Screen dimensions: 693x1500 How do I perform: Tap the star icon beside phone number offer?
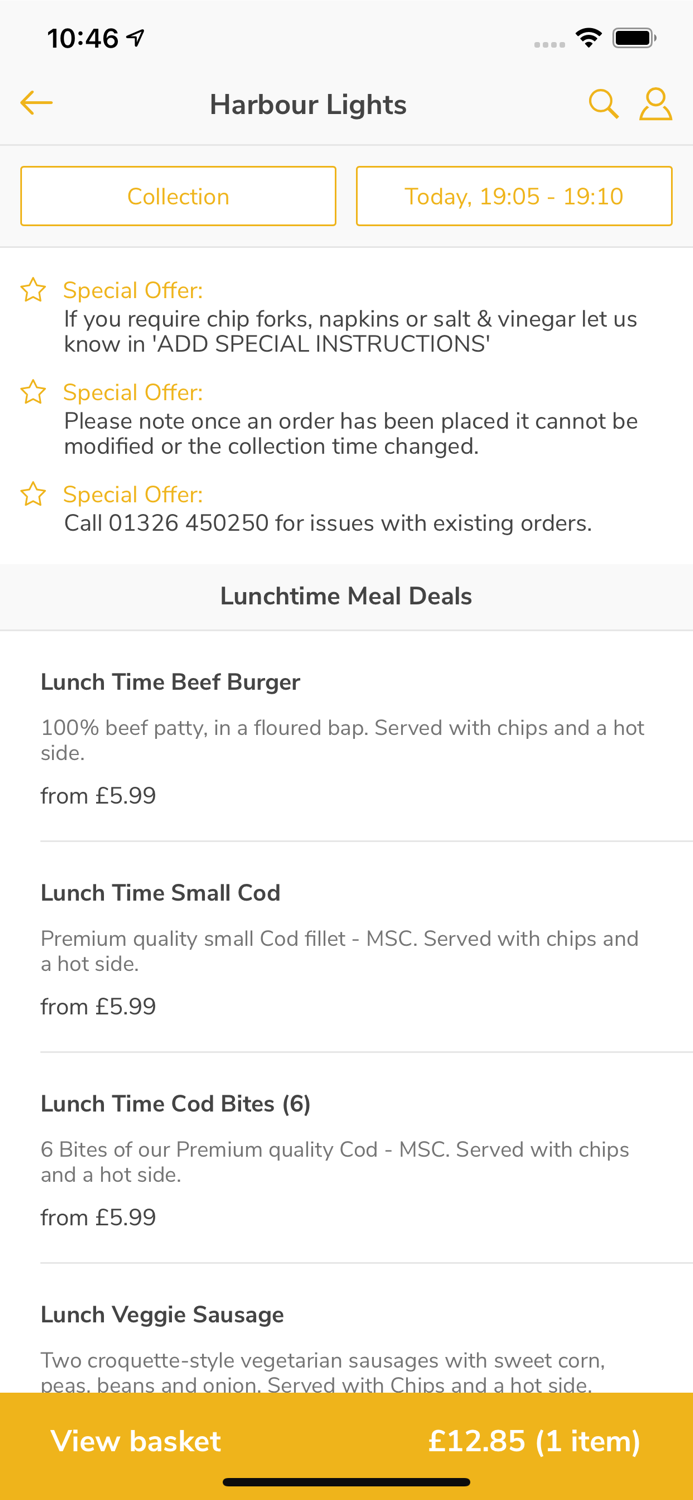coord(33,494)
